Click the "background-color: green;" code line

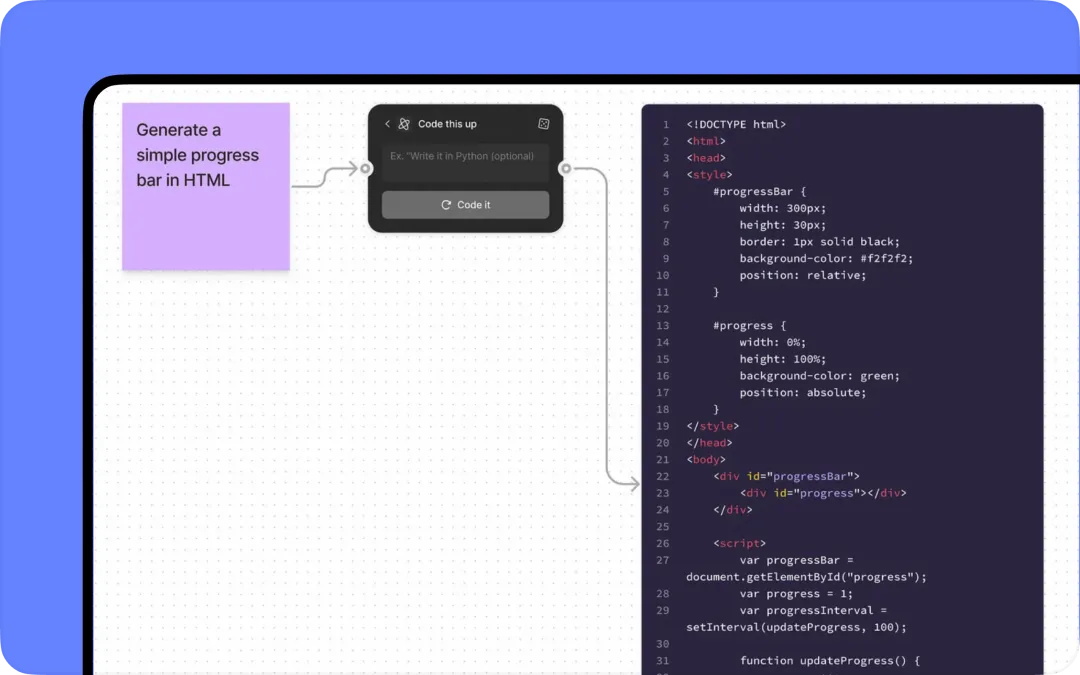pyautogui.click(x=819, y=376)
